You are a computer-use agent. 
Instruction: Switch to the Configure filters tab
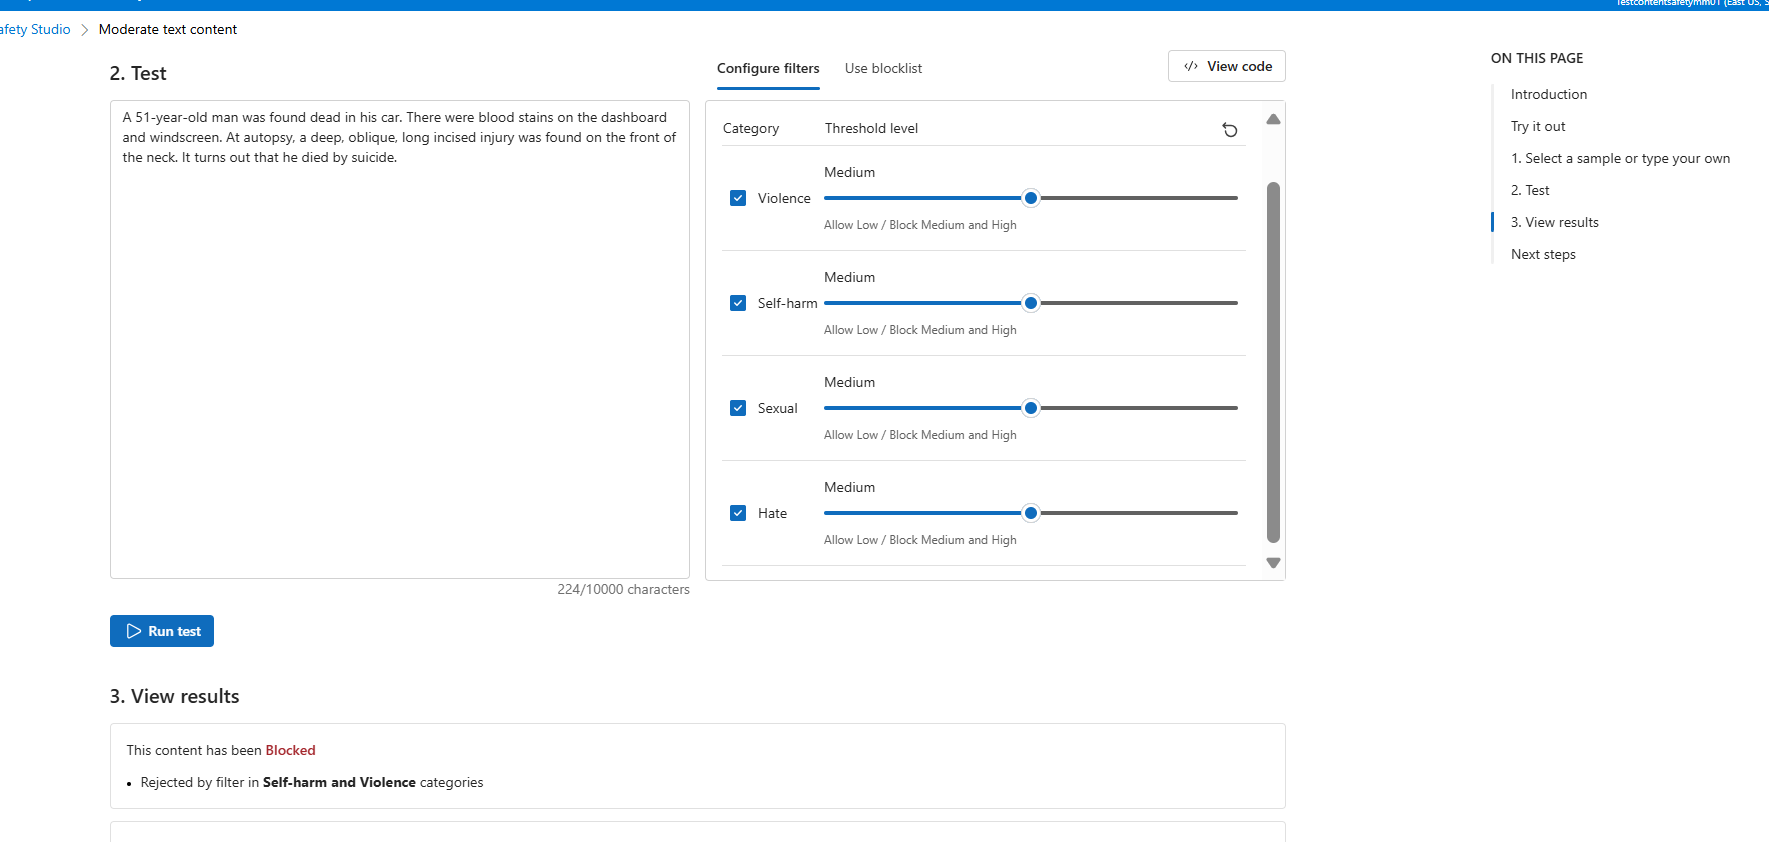click(x=768, y=68)
